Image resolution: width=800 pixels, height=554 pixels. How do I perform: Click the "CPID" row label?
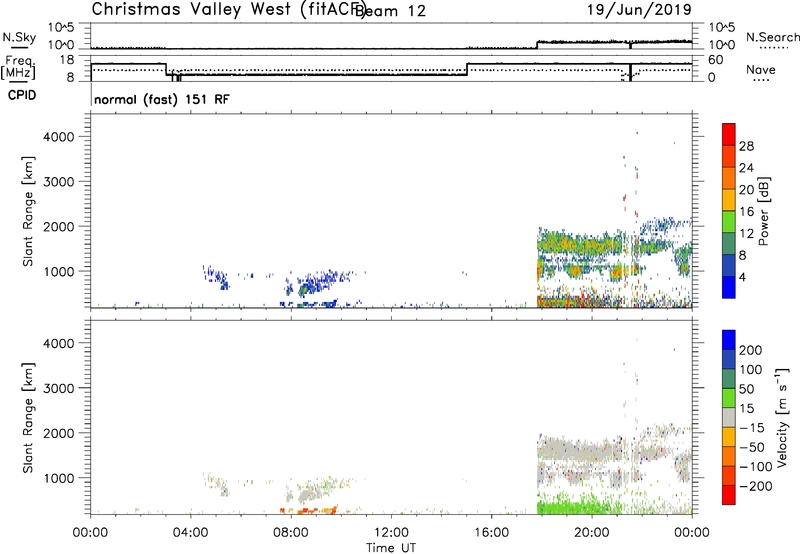(x=22, y=95)
